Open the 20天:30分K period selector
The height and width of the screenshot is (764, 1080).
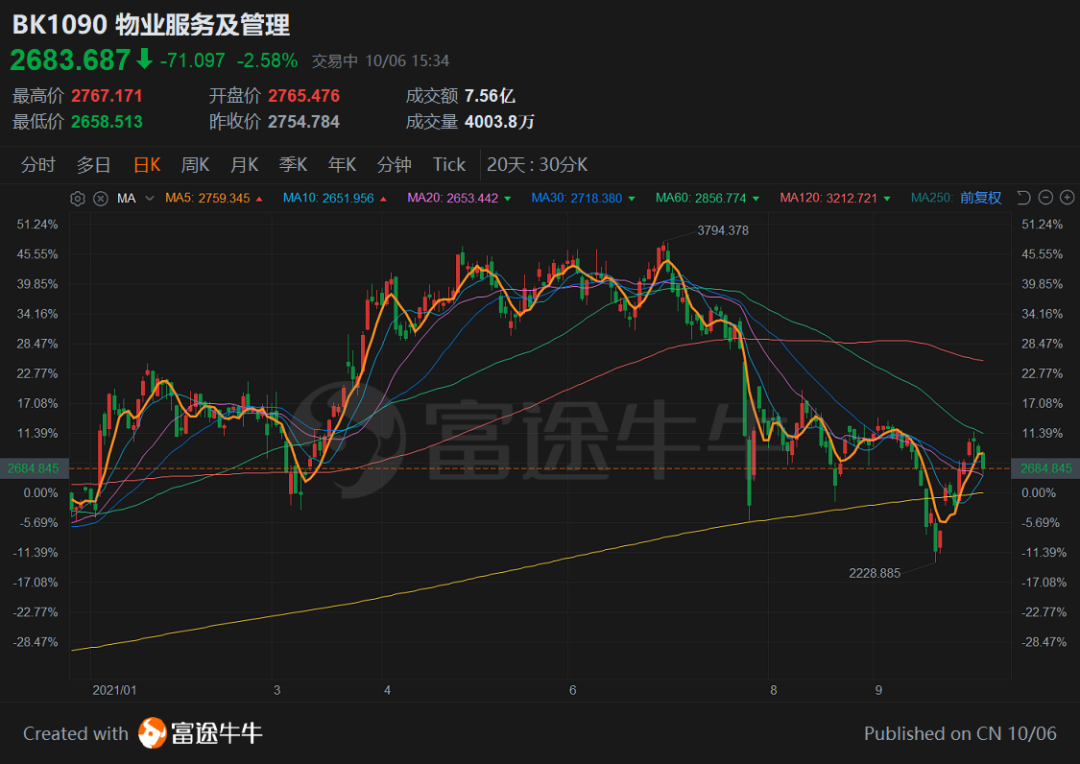tap(537, 165)
